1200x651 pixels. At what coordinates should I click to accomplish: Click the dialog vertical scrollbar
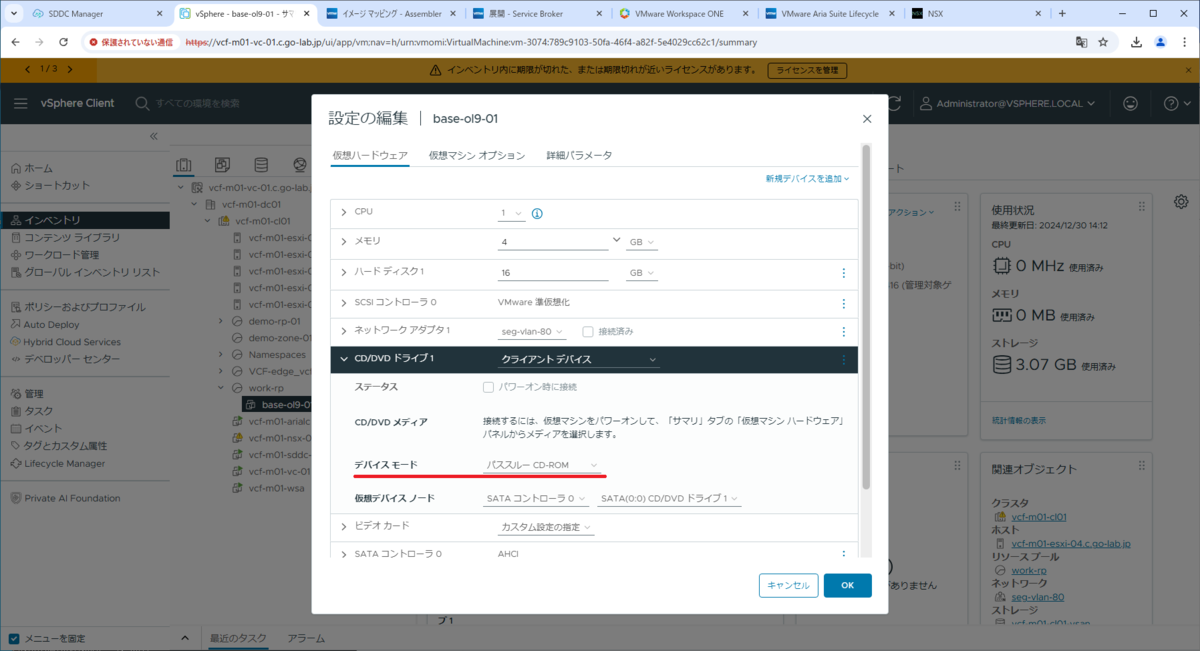866,316
